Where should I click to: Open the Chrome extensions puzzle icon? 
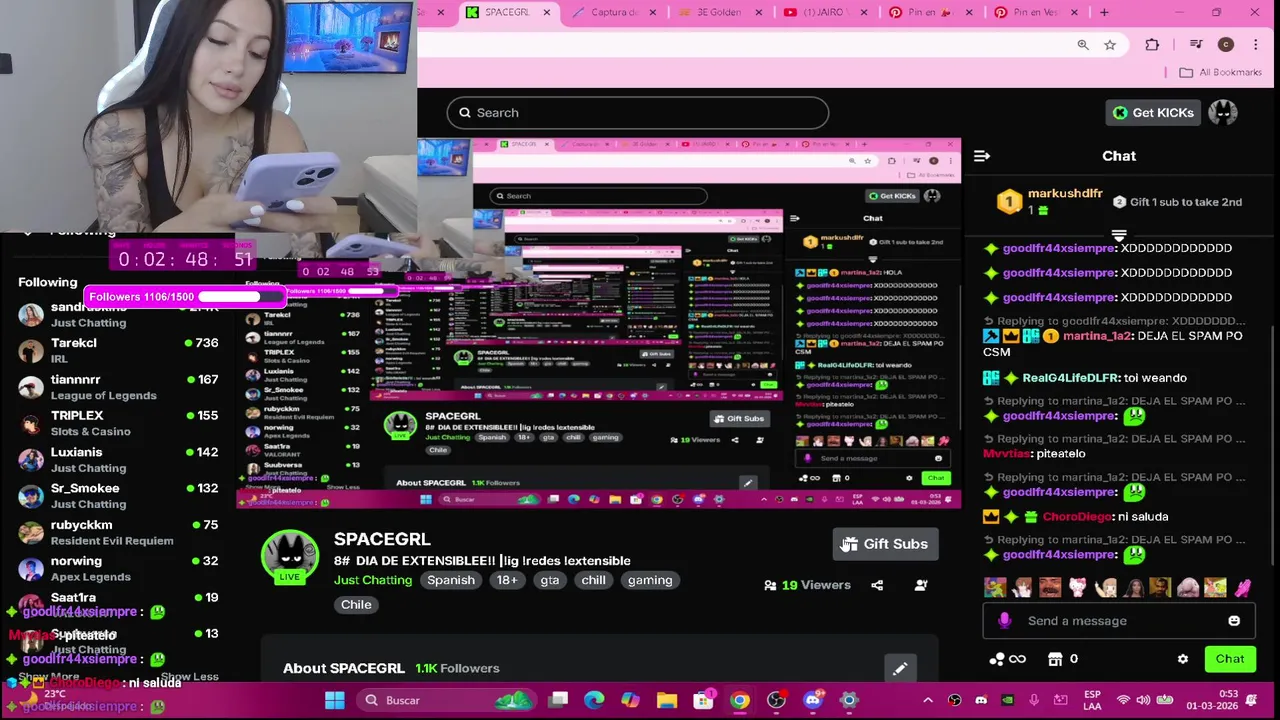click(1152, 45)
